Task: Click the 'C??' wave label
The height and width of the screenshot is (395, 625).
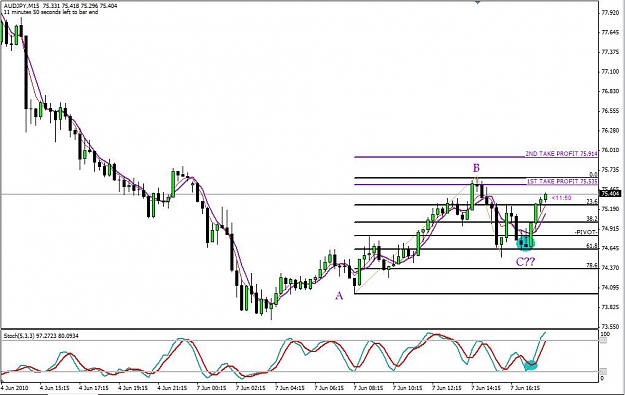Action: pos(525,262)
